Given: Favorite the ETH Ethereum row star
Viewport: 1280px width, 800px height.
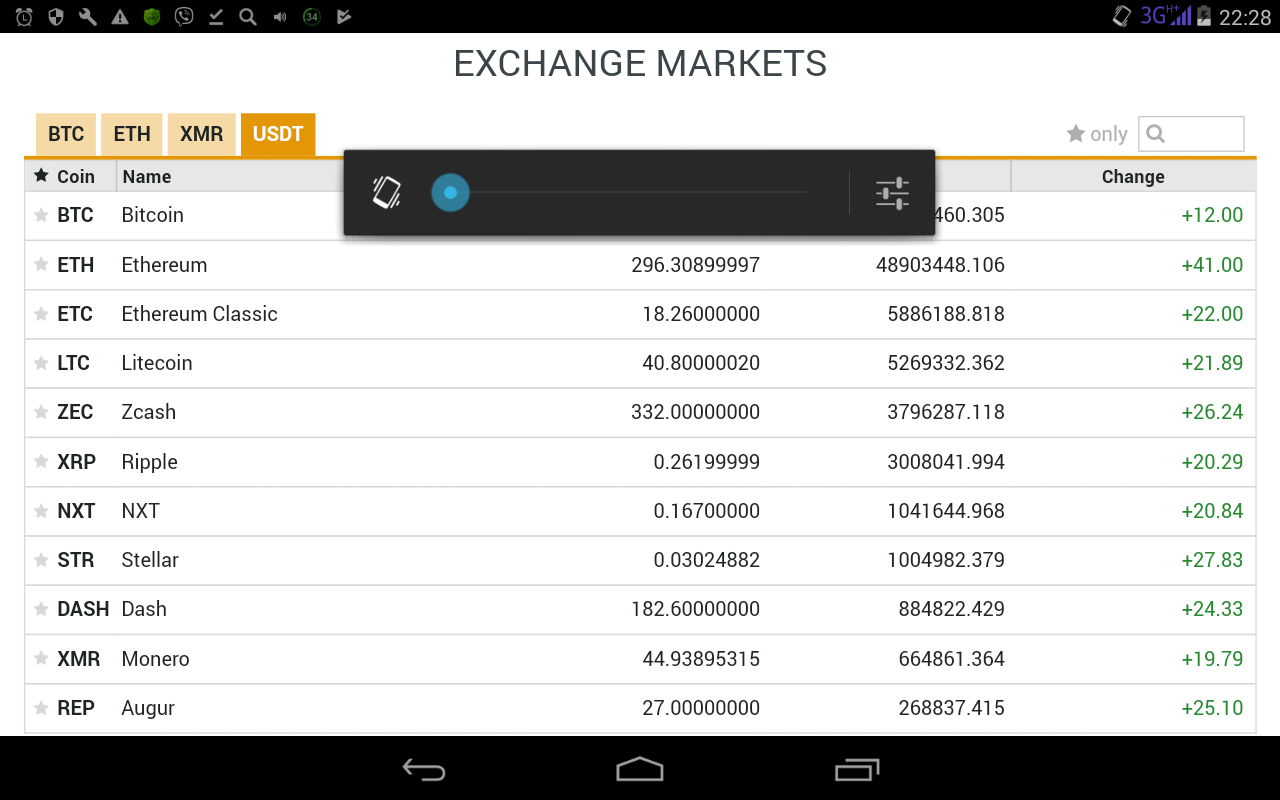Looking at the screenshot, I should tap(41, 265).
